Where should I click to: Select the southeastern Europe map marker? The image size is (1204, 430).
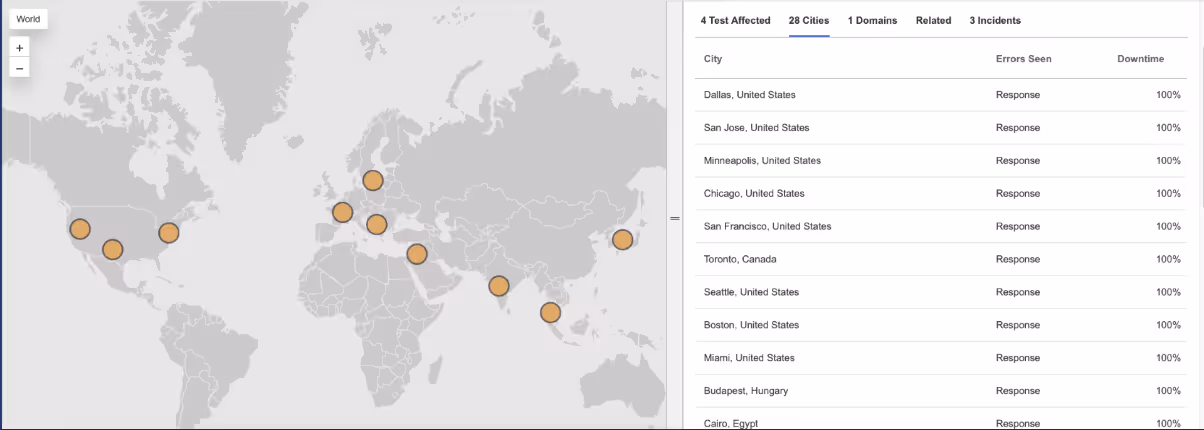coord(376,224)
